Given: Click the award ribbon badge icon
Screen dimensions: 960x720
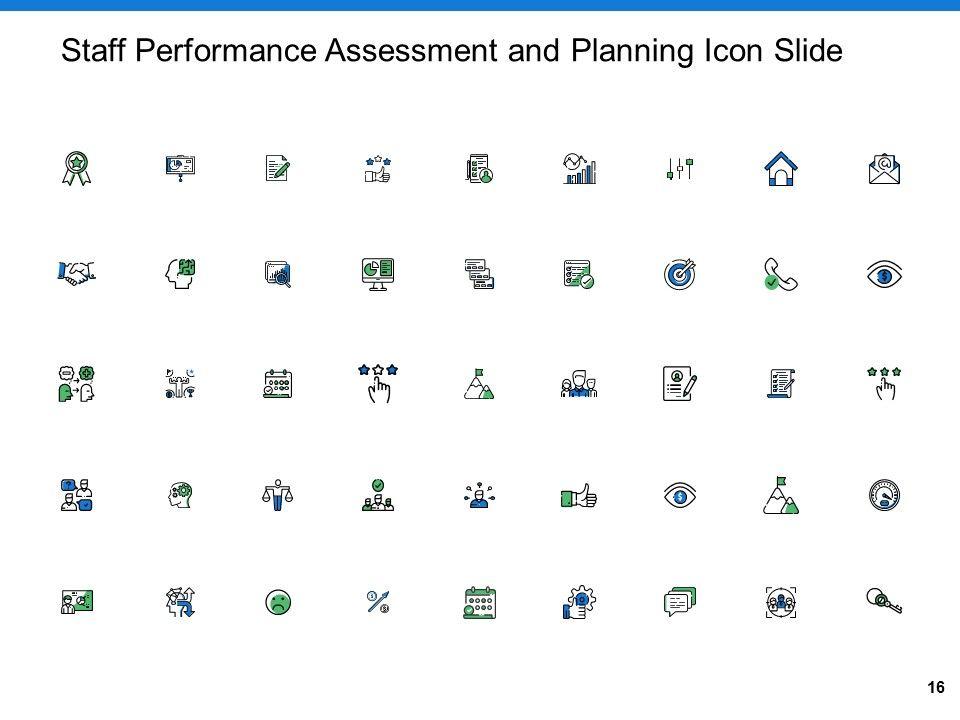Looking at the screenshot, I should (75, 169).
